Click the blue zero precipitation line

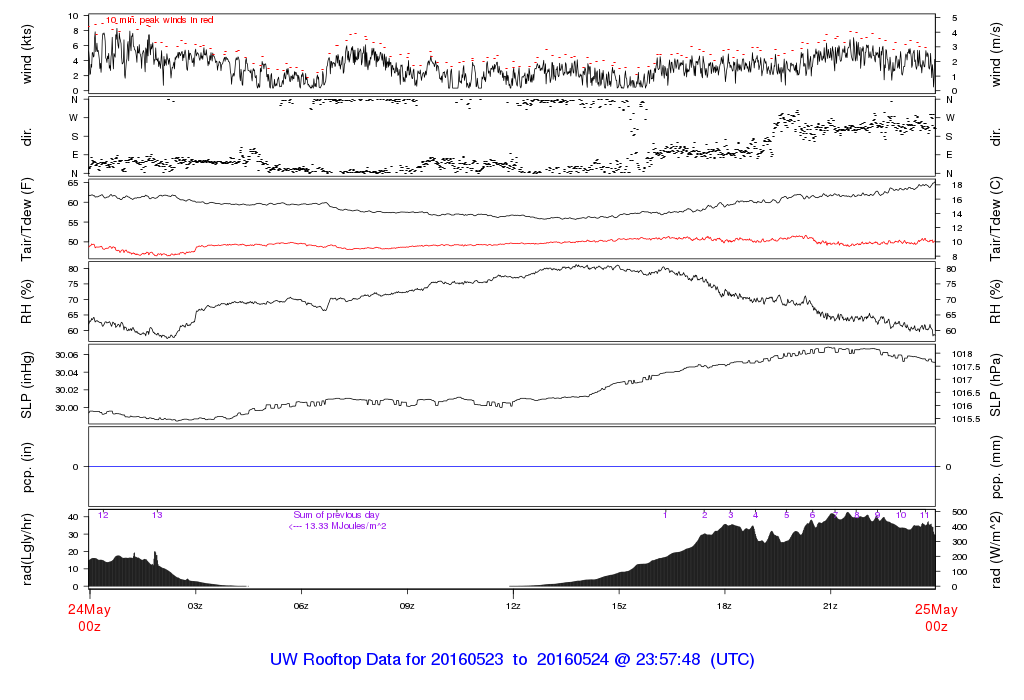click(x=512, y=467)
